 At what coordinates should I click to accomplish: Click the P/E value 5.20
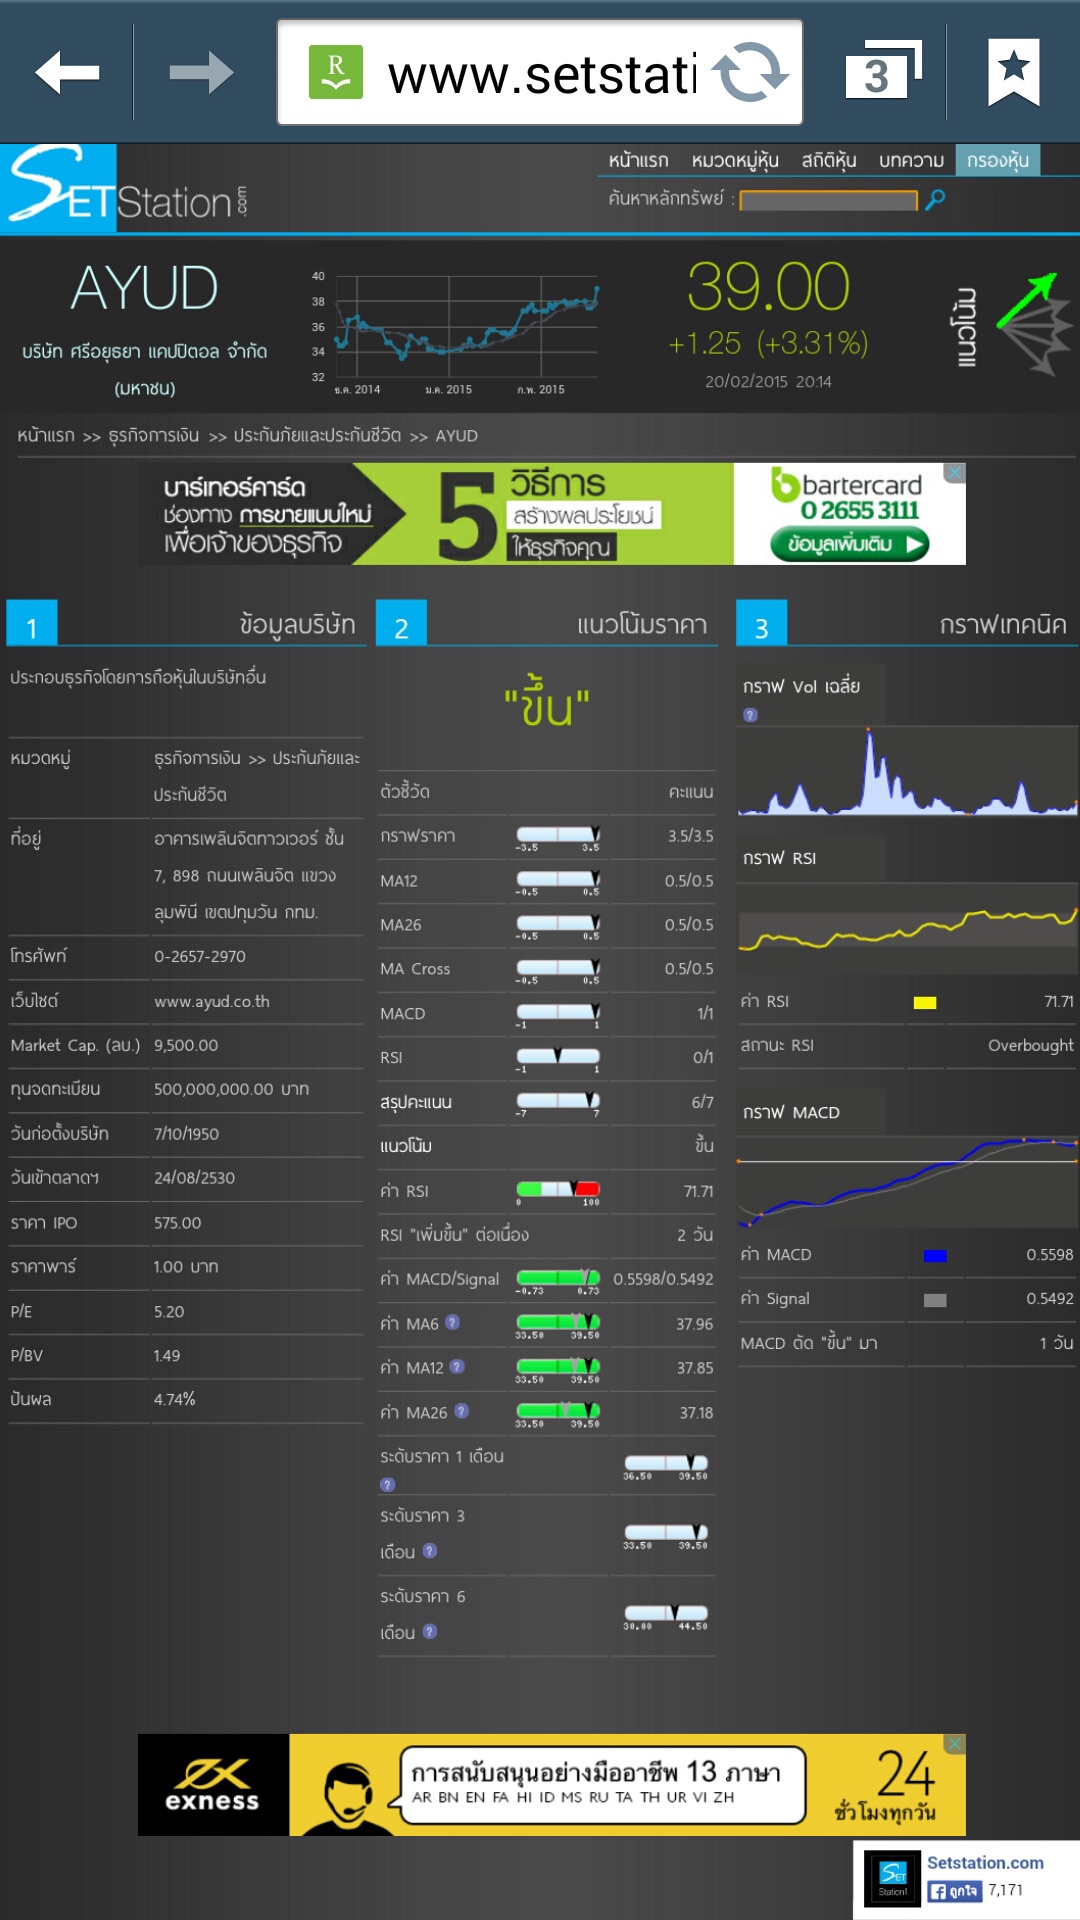[x=169, y=1311]
